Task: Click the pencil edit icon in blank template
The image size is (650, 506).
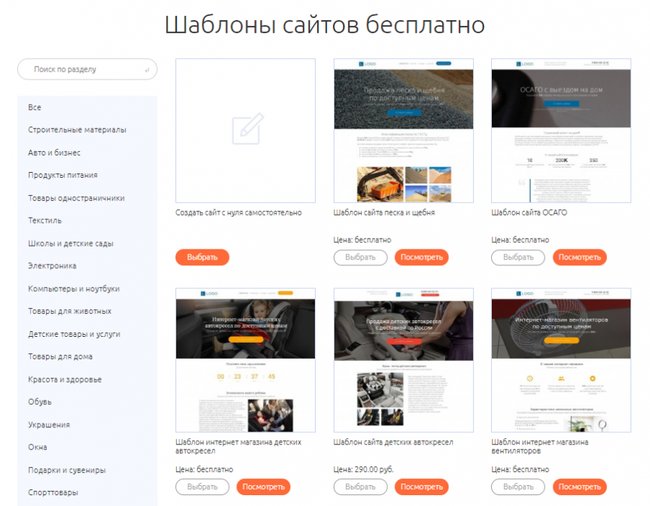Action: pos(245,130)
